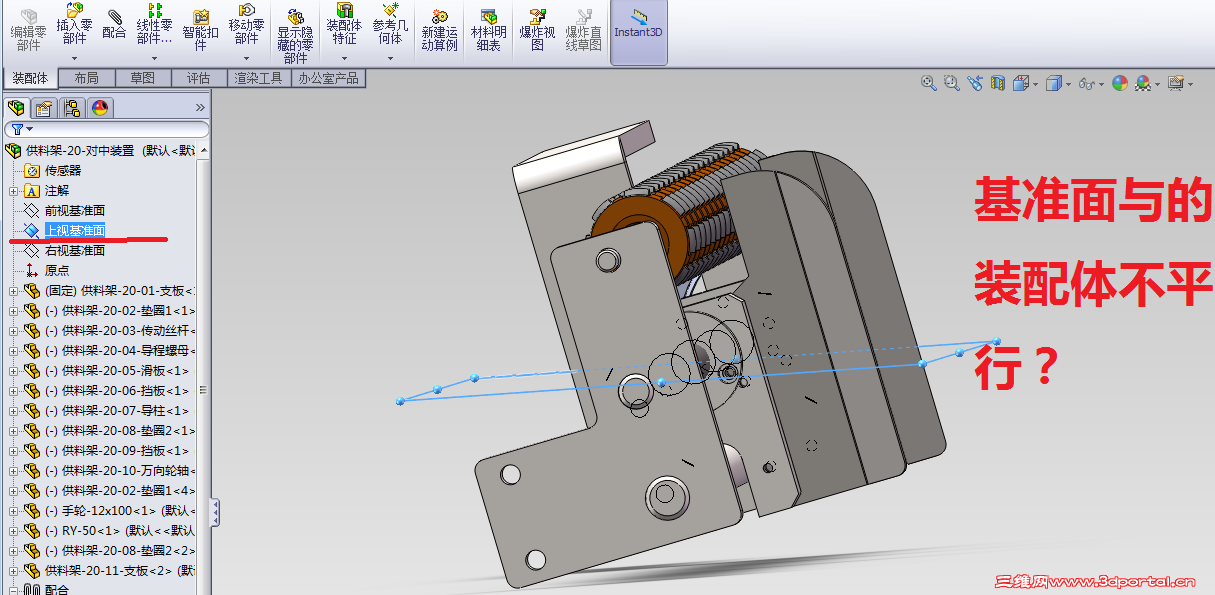
Task: Switch to the 评估 tab
Action: [199, 78]
